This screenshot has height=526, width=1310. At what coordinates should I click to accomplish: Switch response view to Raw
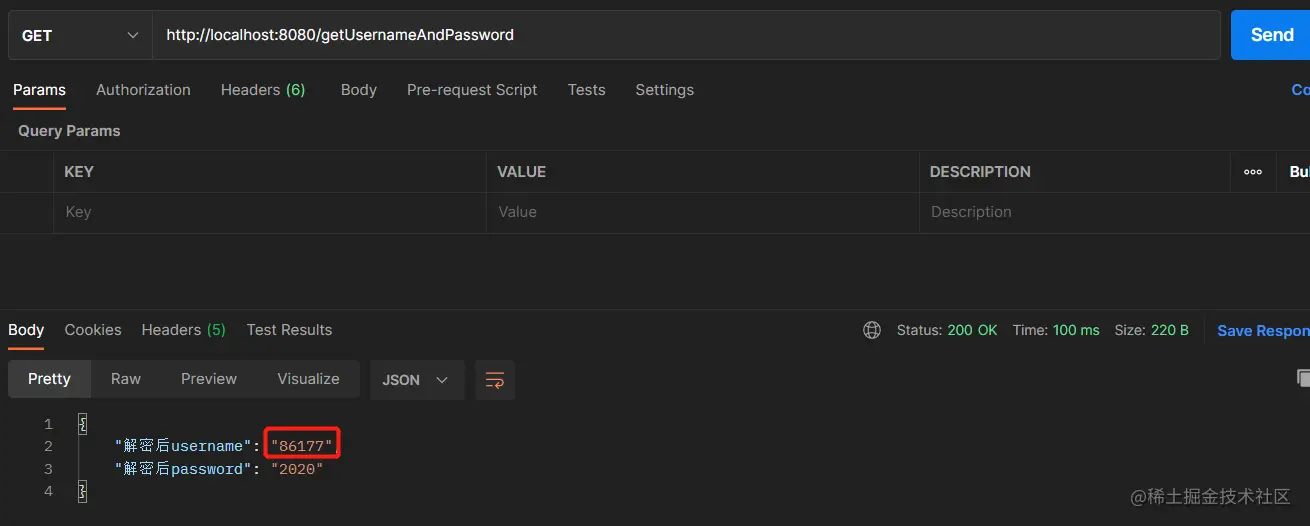coord(126,379)
